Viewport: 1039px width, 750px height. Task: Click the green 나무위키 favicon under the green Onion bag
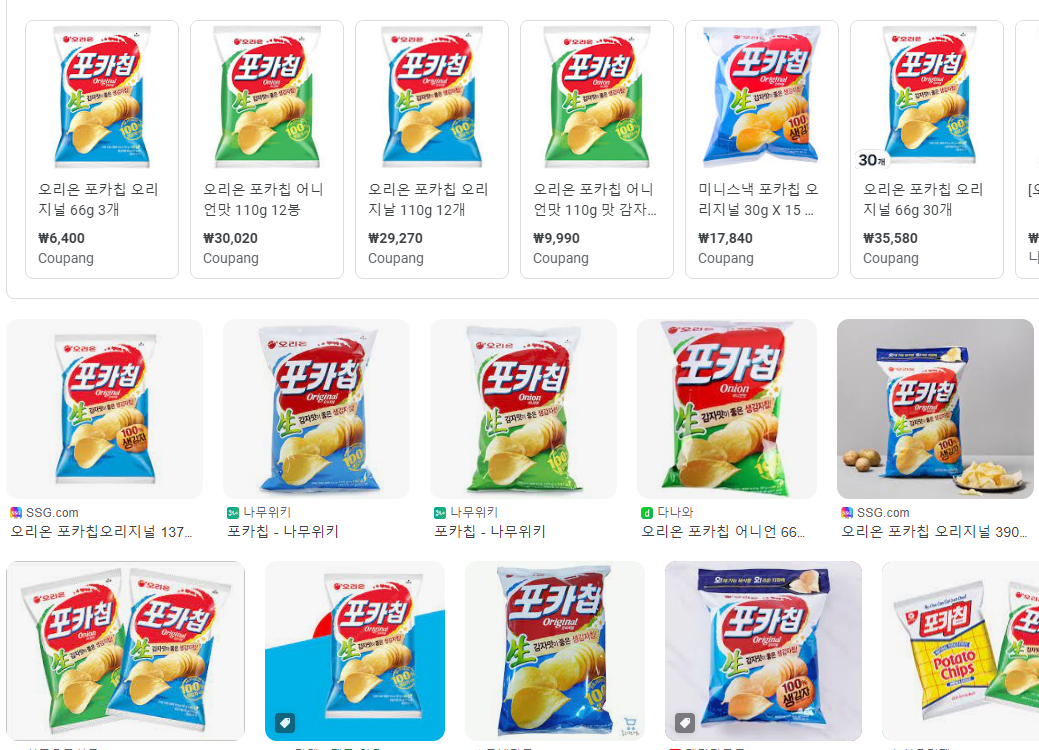click(439, 512)
